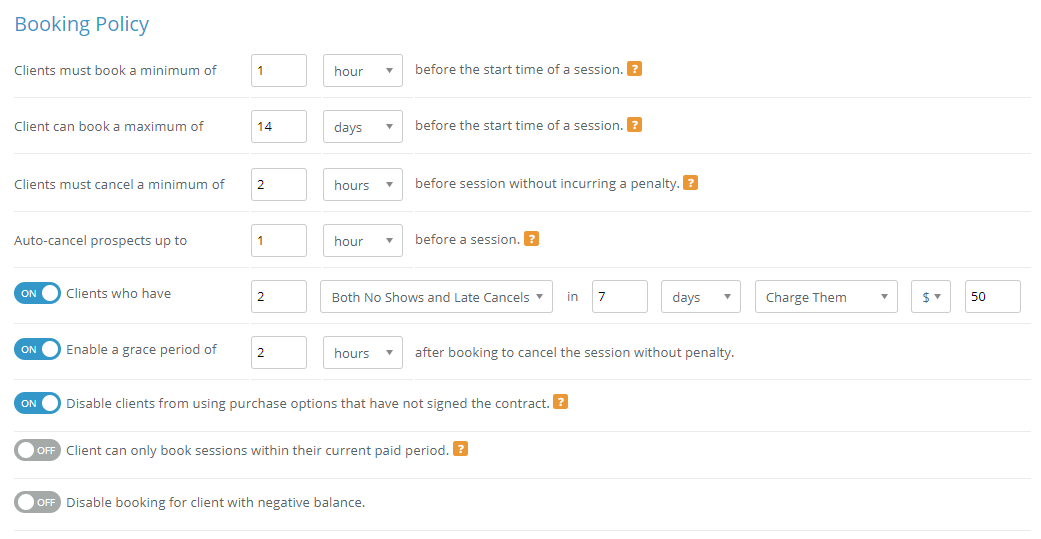Open help icon for unsigned contract option

point(560,402)
